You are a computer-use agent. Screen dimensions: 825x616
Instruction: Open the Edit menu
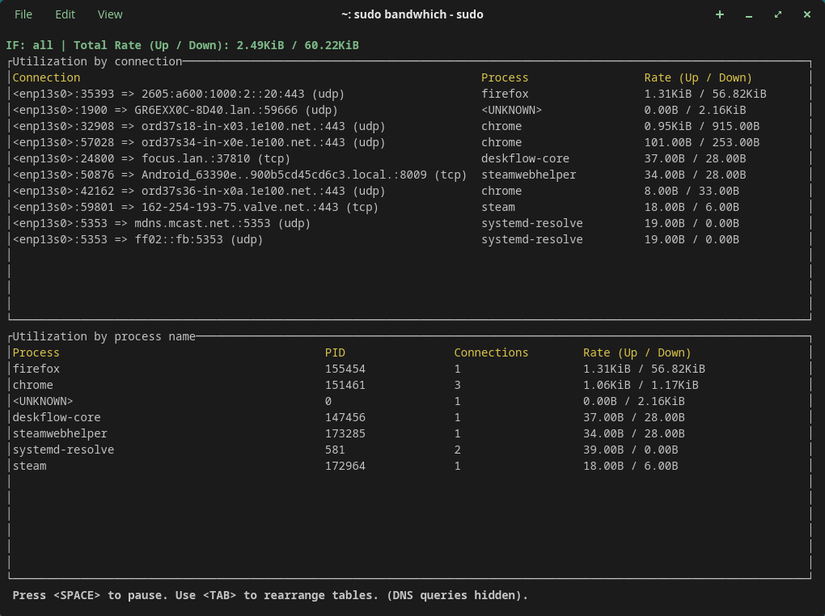65,14
